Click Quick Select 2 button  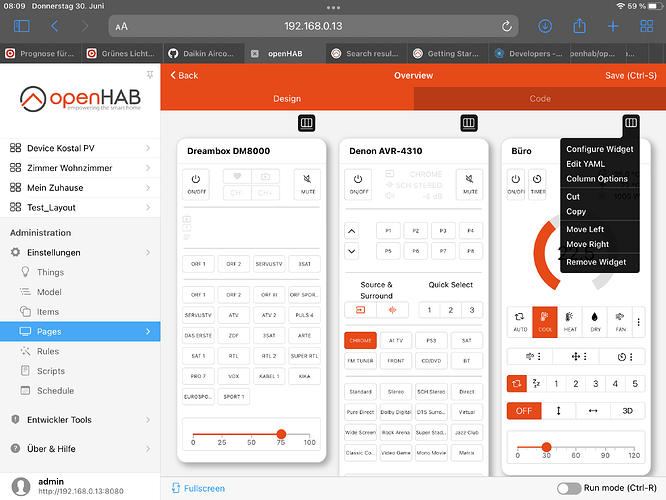[x=451, y=310]
